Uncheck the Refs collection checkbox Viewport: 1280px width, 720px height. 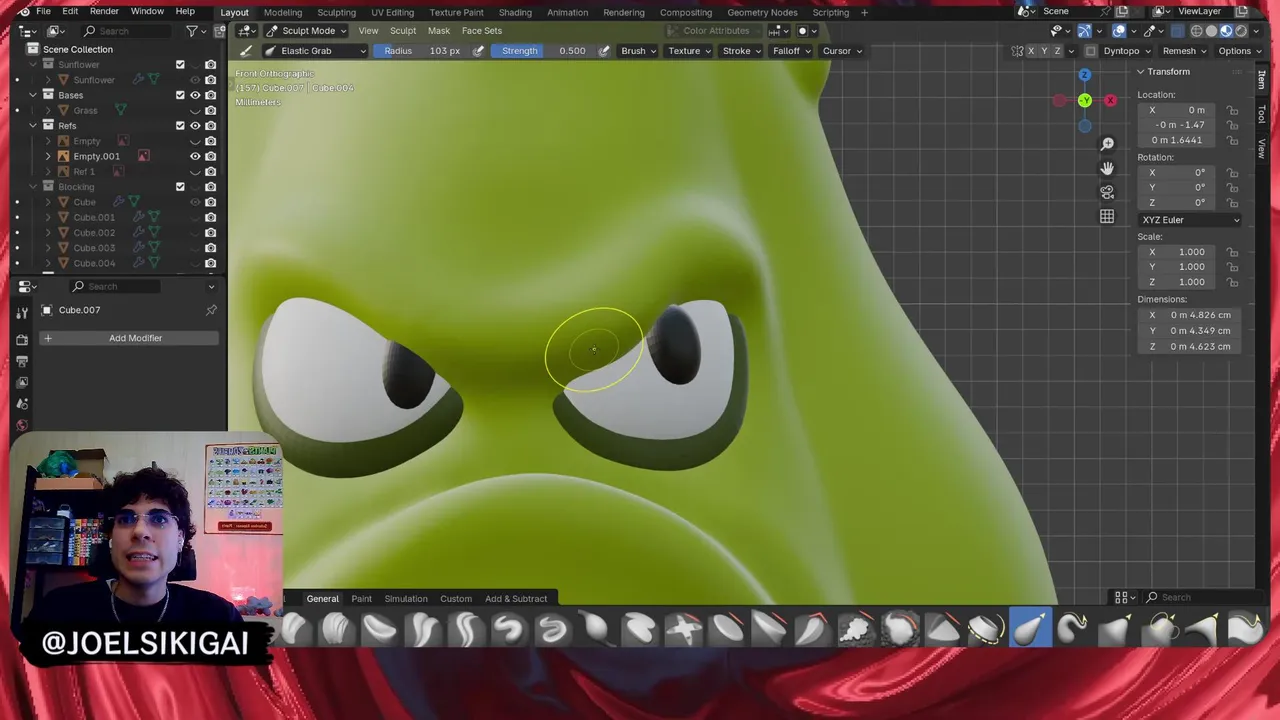[180, 126]
